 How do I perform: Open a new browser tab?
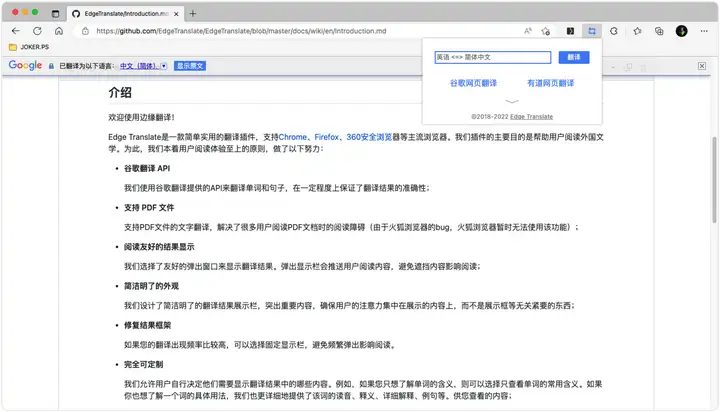[193, 13]
